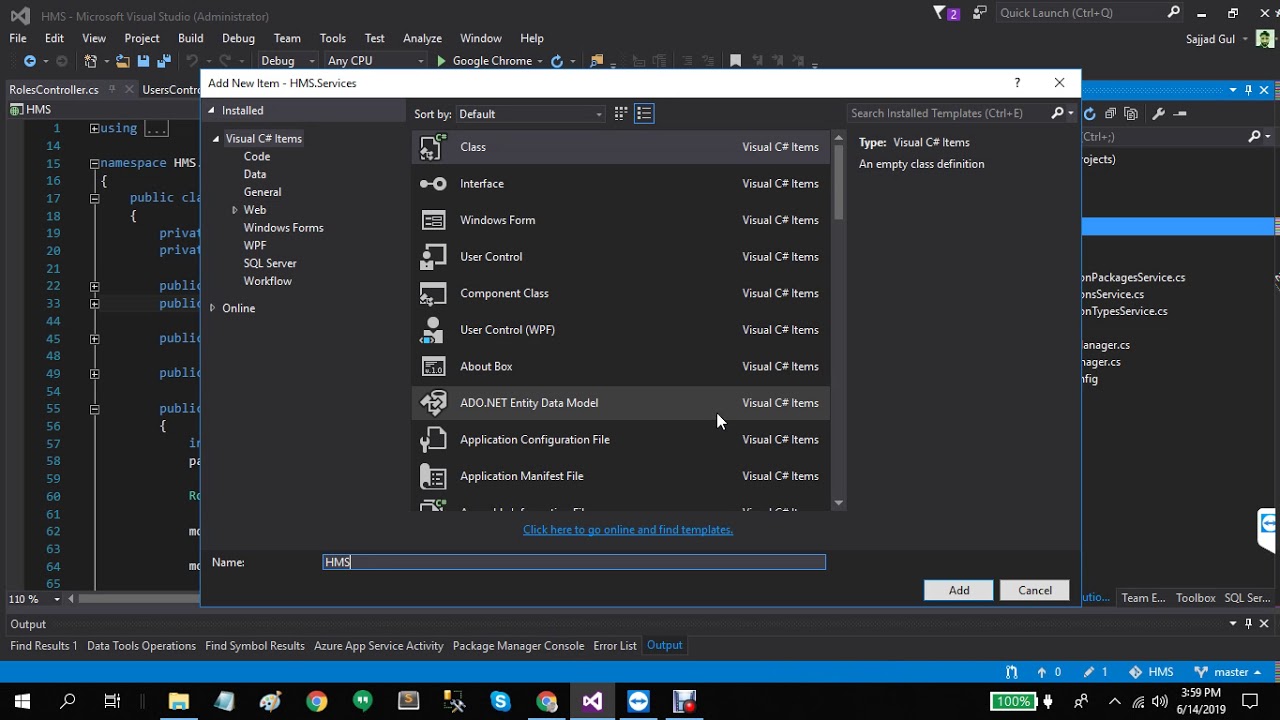The height and width of the screenshot is (720, 1280).
Task: Click the bookmark toolbar icon
Action: (x=735, y=61)
